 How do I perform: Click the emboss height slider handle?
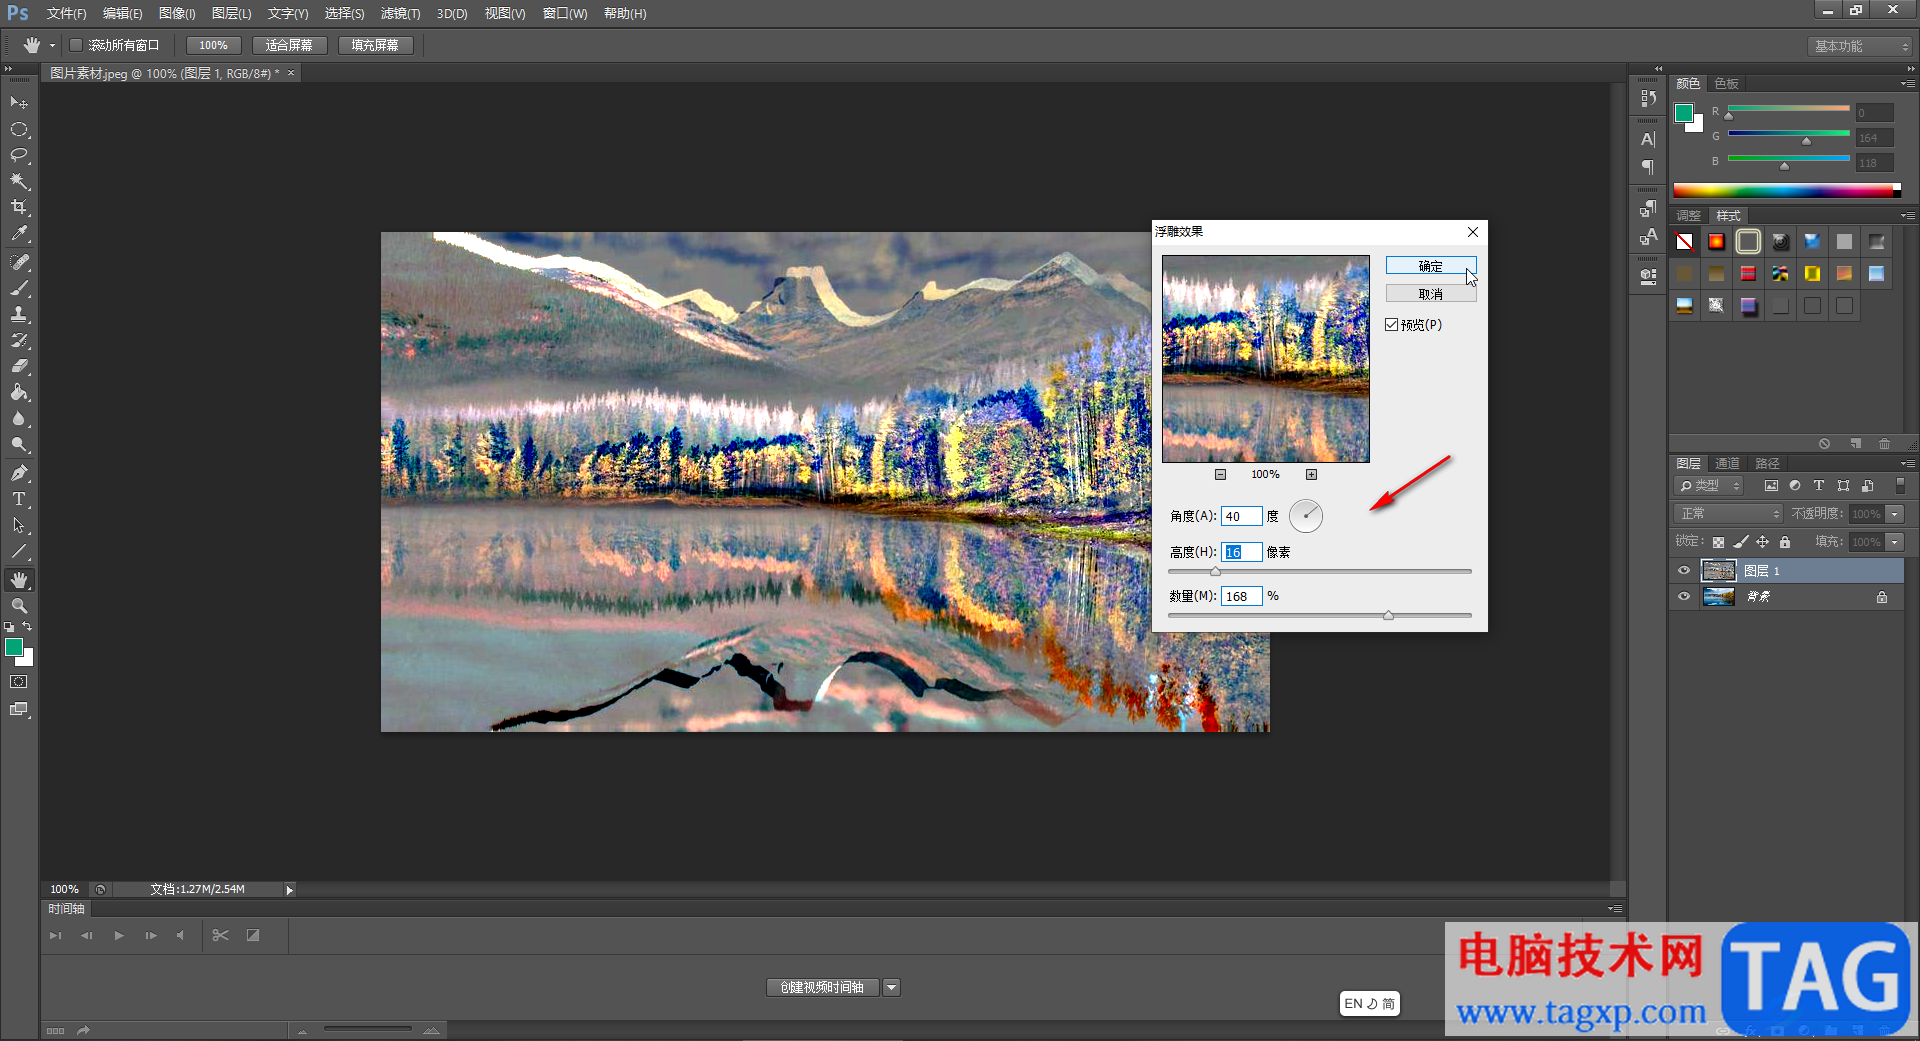click(x=1215, y=572)
